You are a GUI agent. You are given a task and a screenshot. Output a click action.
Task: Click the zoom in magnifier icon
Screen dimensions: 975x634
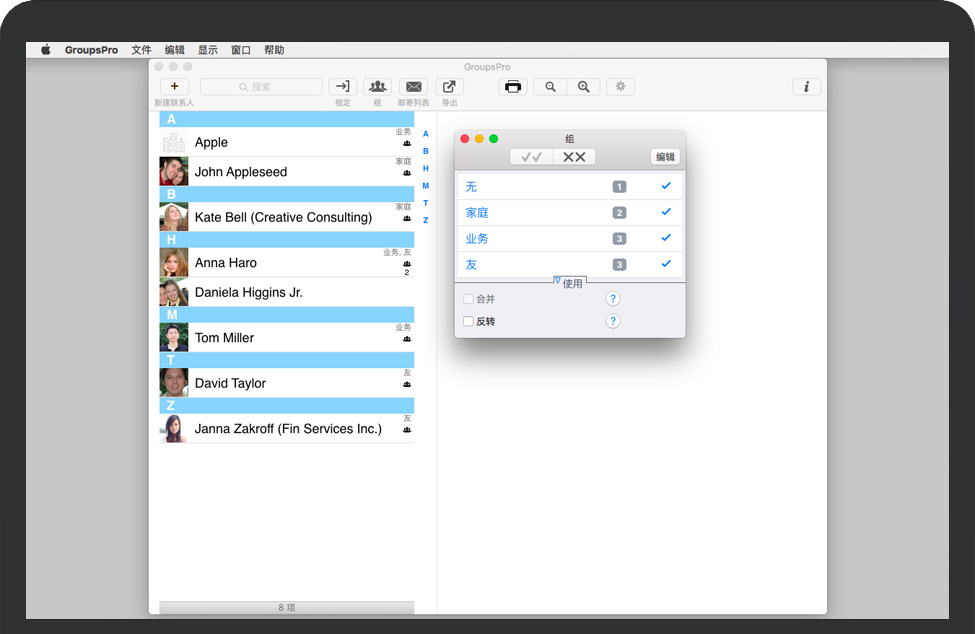tap(583, 87)
